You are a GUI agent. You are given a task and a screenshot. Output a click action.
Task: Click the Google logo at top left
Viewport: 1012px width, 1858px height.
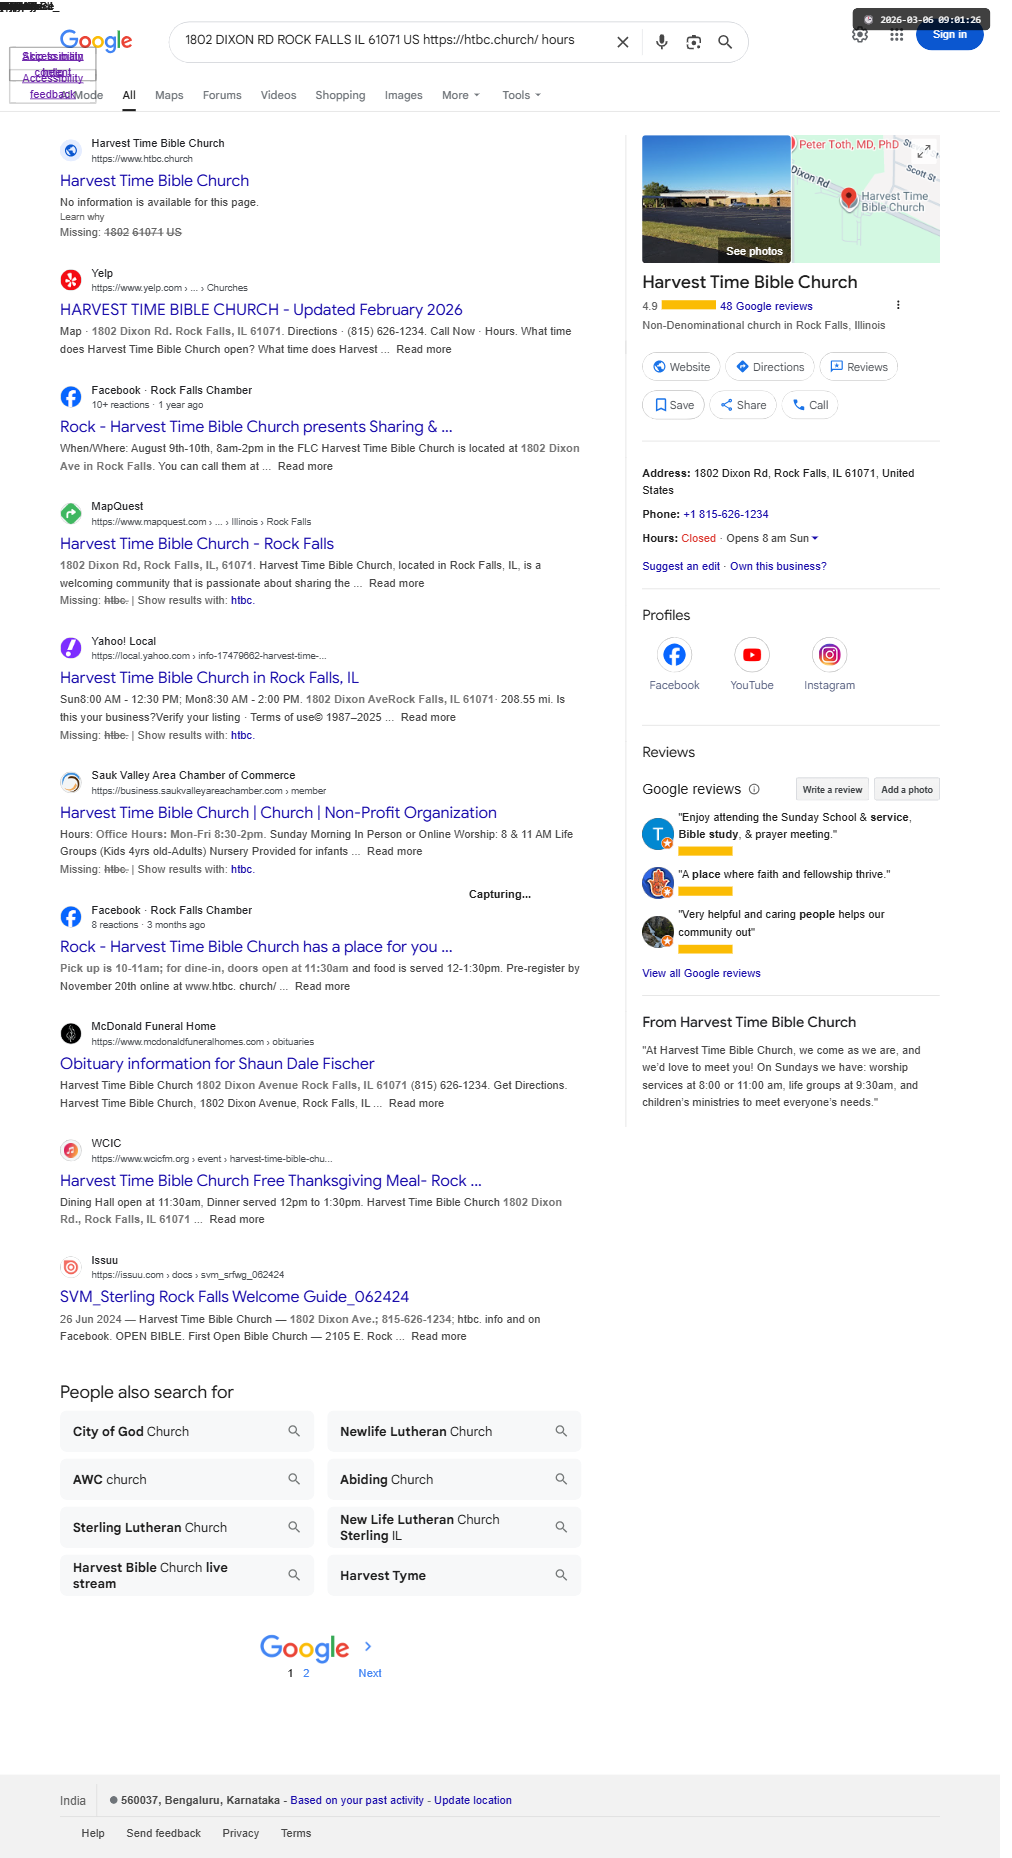[x=96, y=41]
